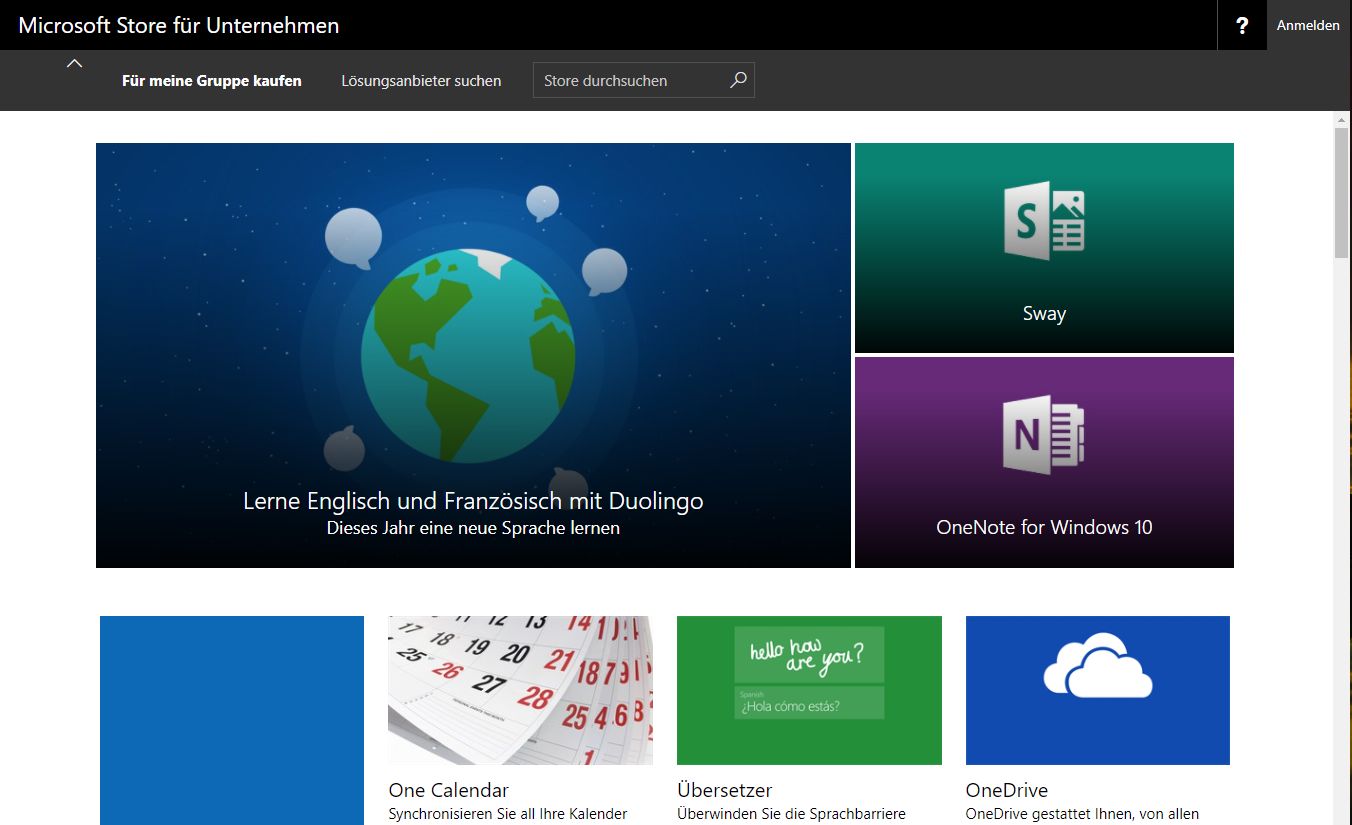
Task: Click the 'One Calendar' app title
Action: pos(449,790)
